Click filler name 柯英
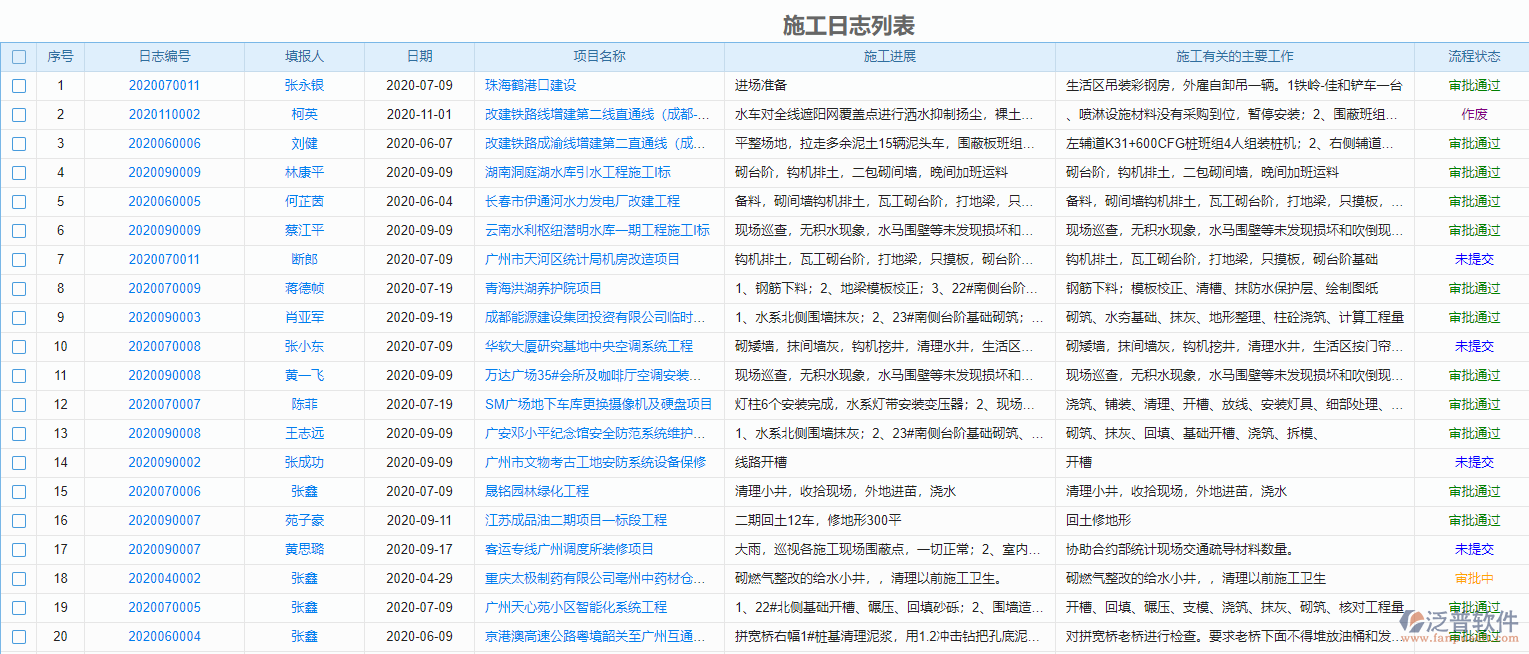Image resolution: width=1529 pixels, height=654 pixels. [304, 114]
